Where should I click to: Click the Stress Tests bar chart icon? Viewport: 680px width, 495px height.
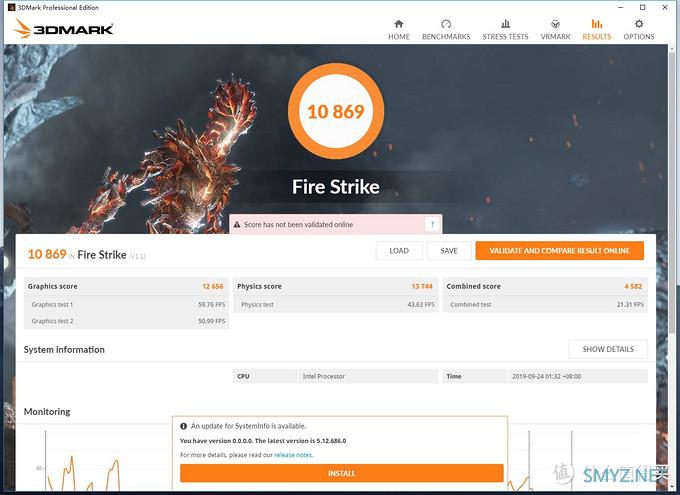click(505, 23)
